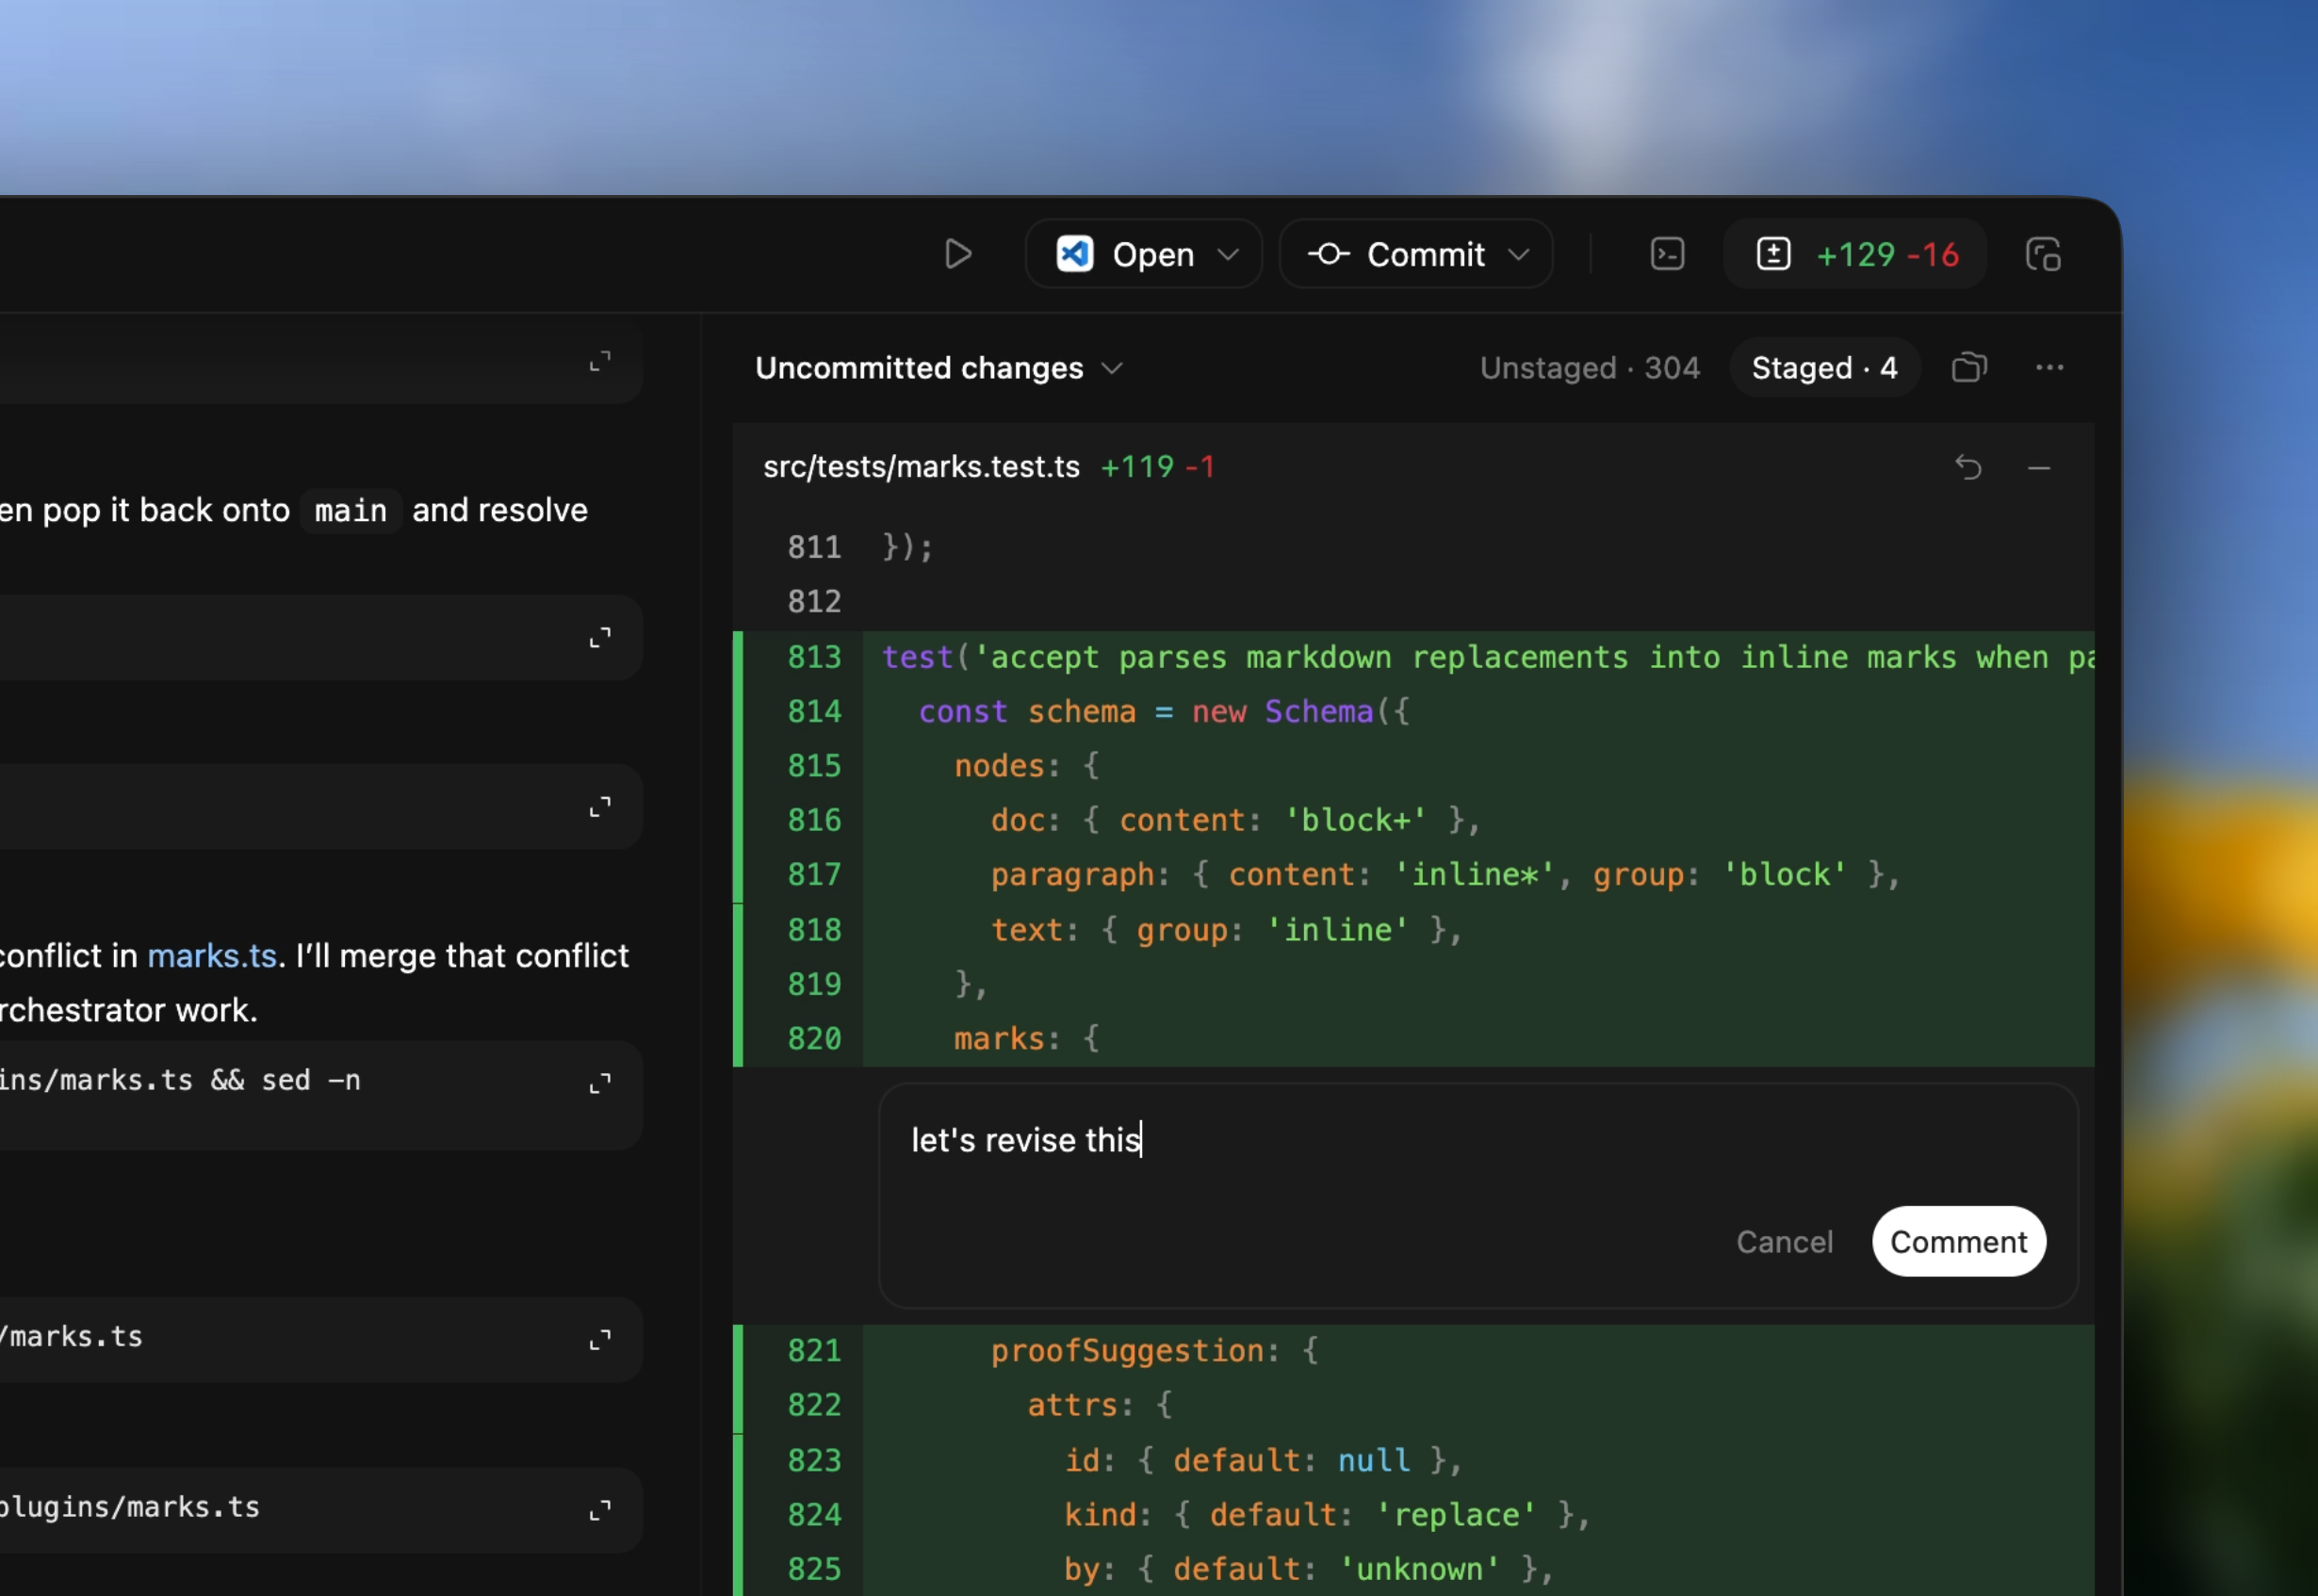The height and width of the screenshot is (1596, 2318).
Task: Open the Open button's editor chooser chevron
Action: tap(1230, 254)
